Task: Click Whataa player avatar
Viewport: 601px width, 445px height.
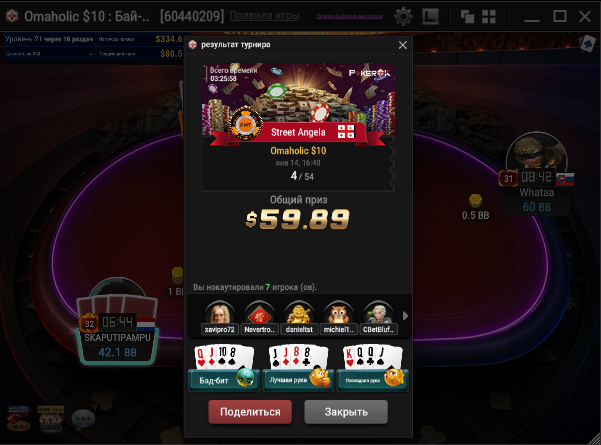Action: [x=537, y=151]
